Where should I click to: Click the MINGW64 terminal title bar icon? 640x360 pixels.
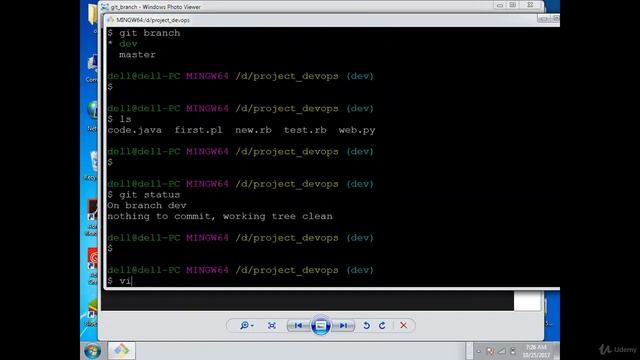[111, 20]
